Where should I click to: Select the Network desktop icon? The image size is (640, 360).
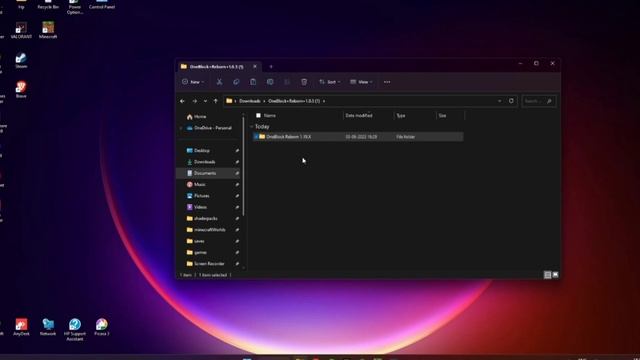(48, 327)
